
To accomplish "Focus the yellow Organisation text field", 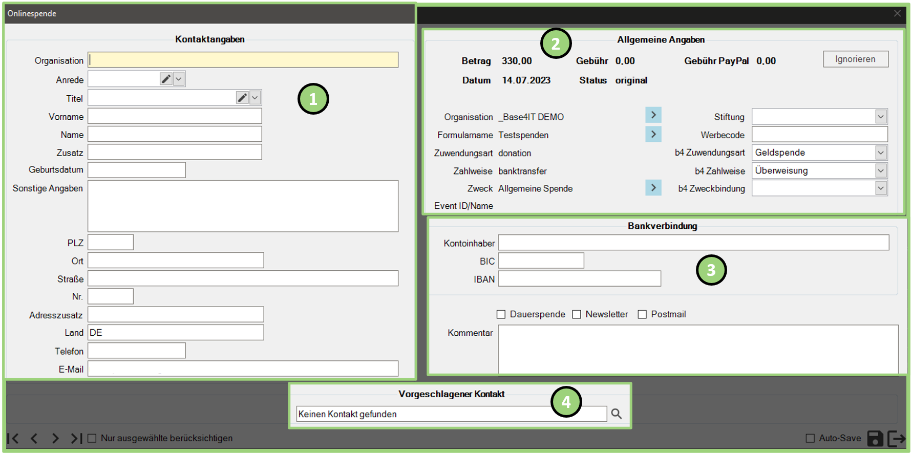I will (243, 60).
